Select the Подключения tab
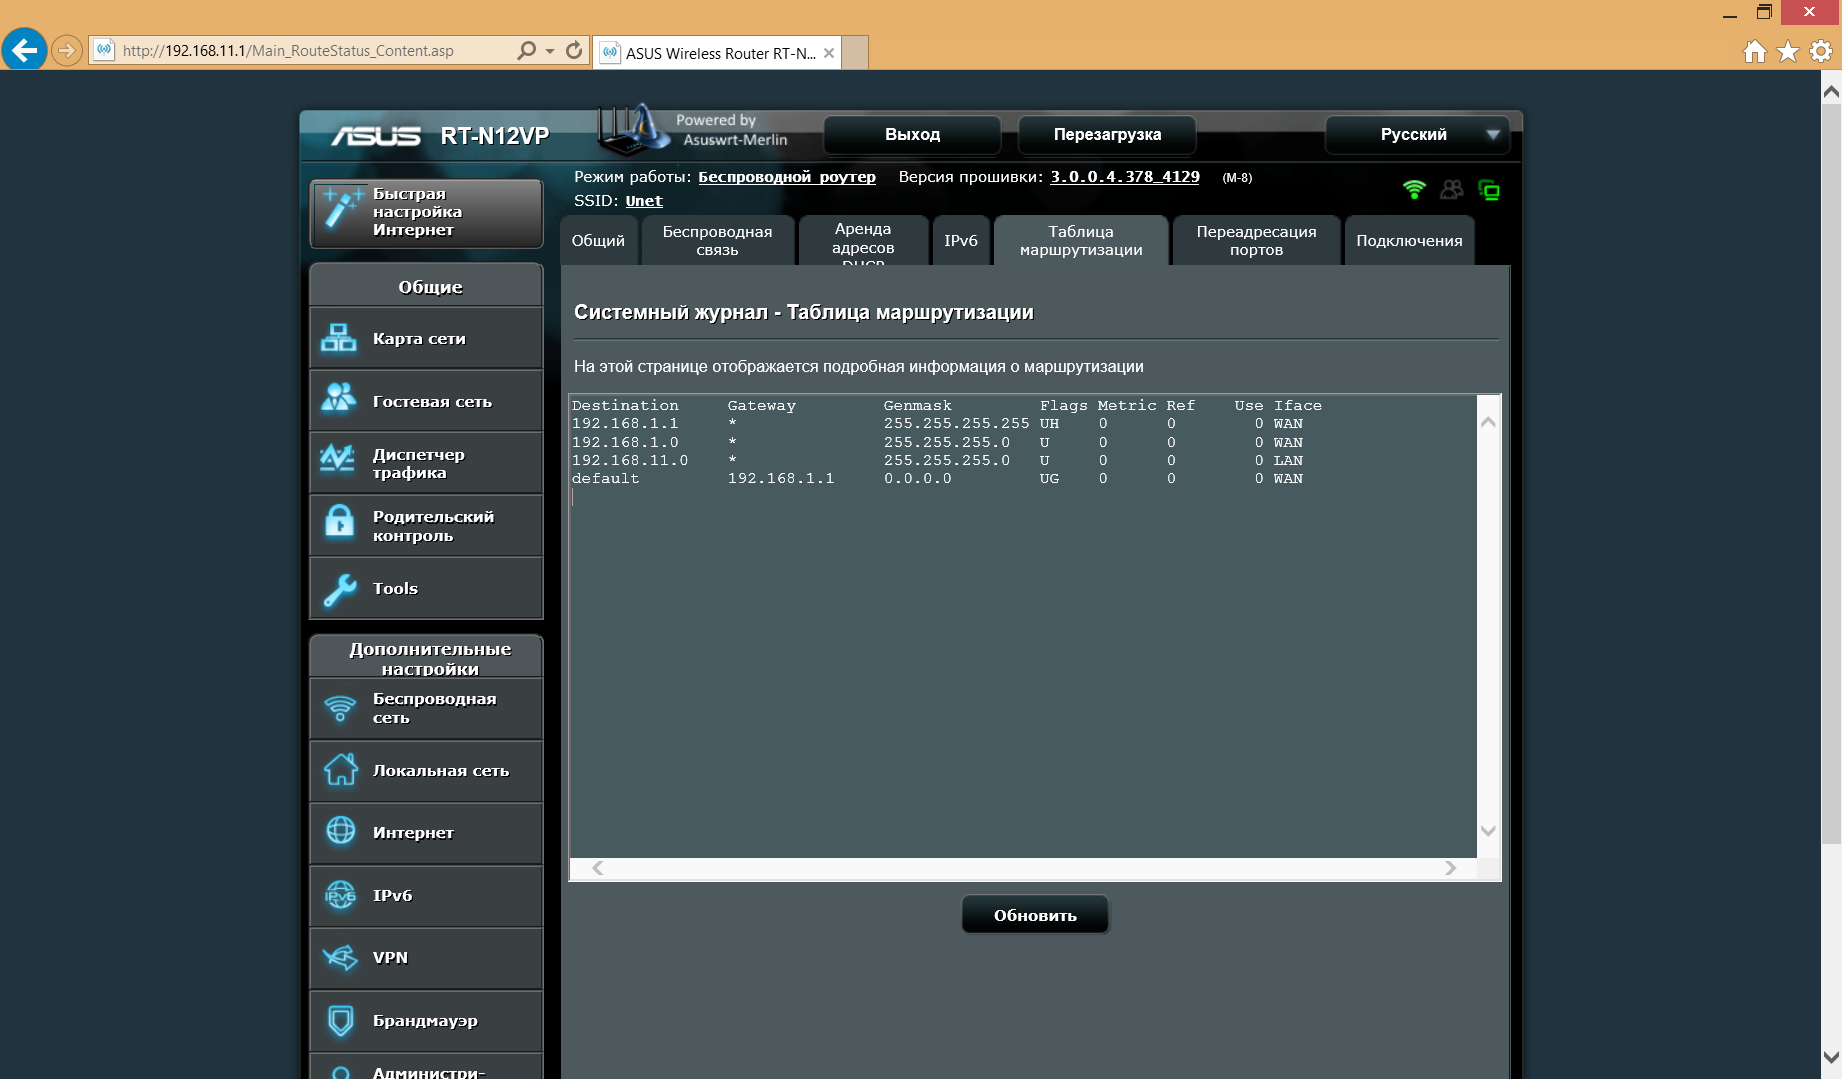 point(1408,241)
